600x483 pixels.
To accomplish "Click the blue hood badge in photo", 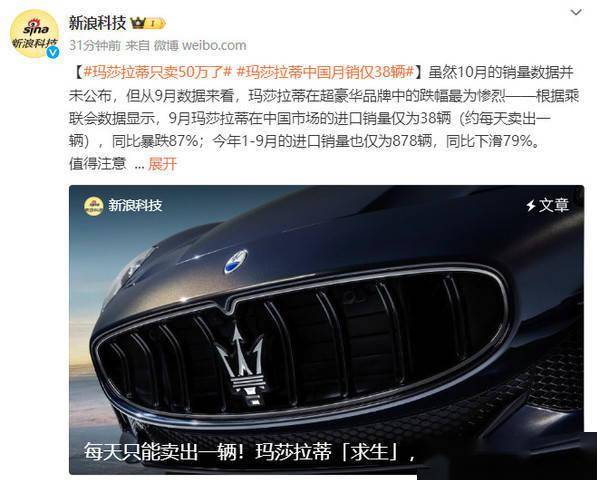I will pos(235,262).
